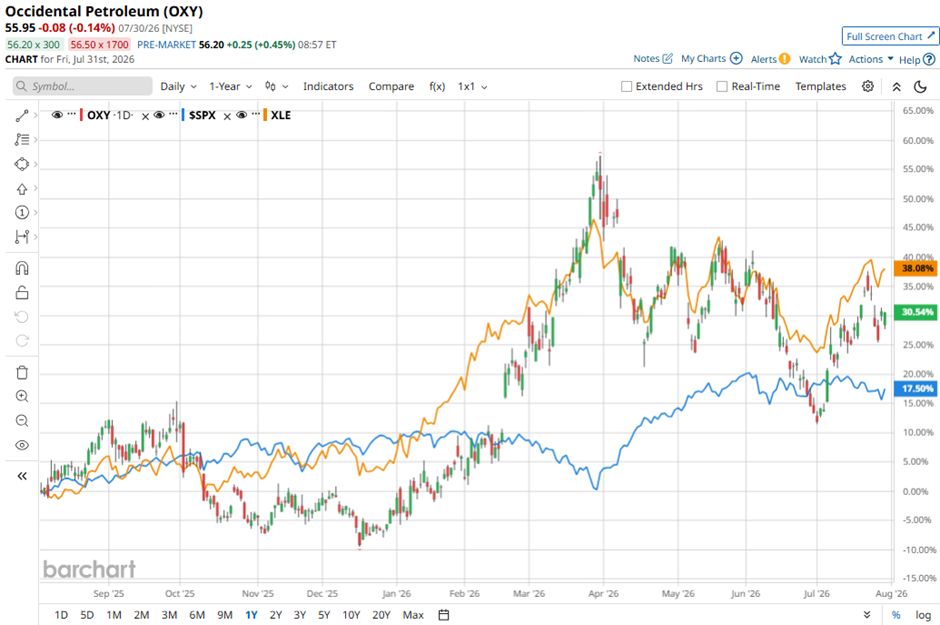Select the Max time range
940x625 pixels.
click(413, 615)
